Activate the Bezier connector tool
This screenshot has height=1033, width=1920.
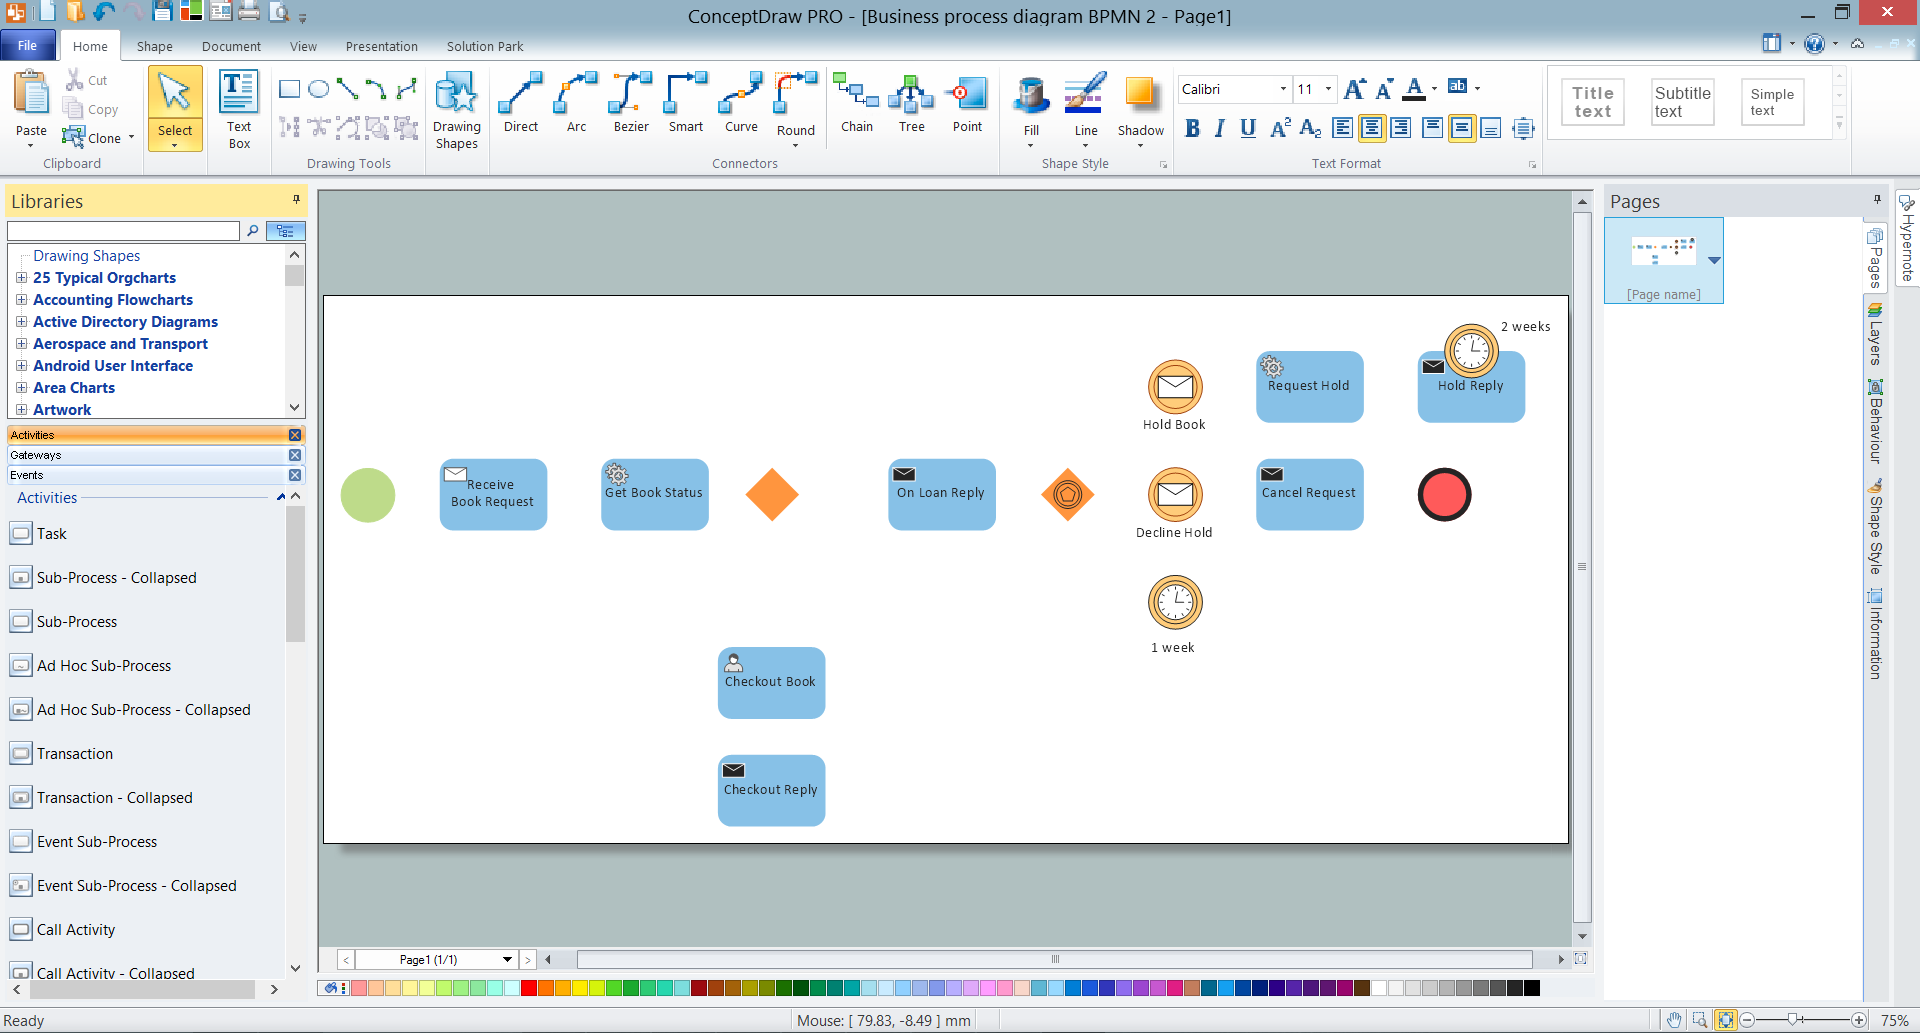(x=631, y=103)
